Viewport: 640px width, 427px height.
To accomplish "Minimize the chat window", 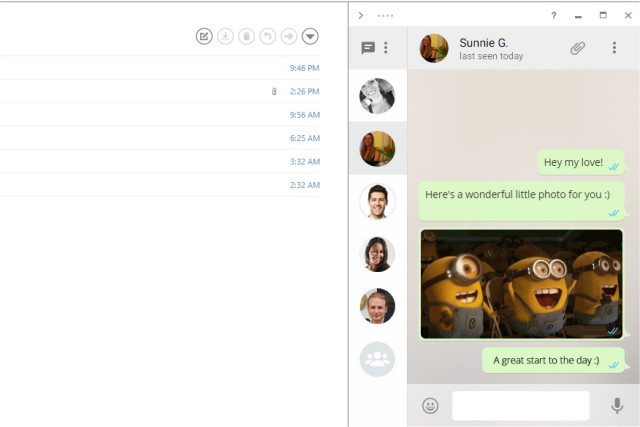I will pos(578,16).
